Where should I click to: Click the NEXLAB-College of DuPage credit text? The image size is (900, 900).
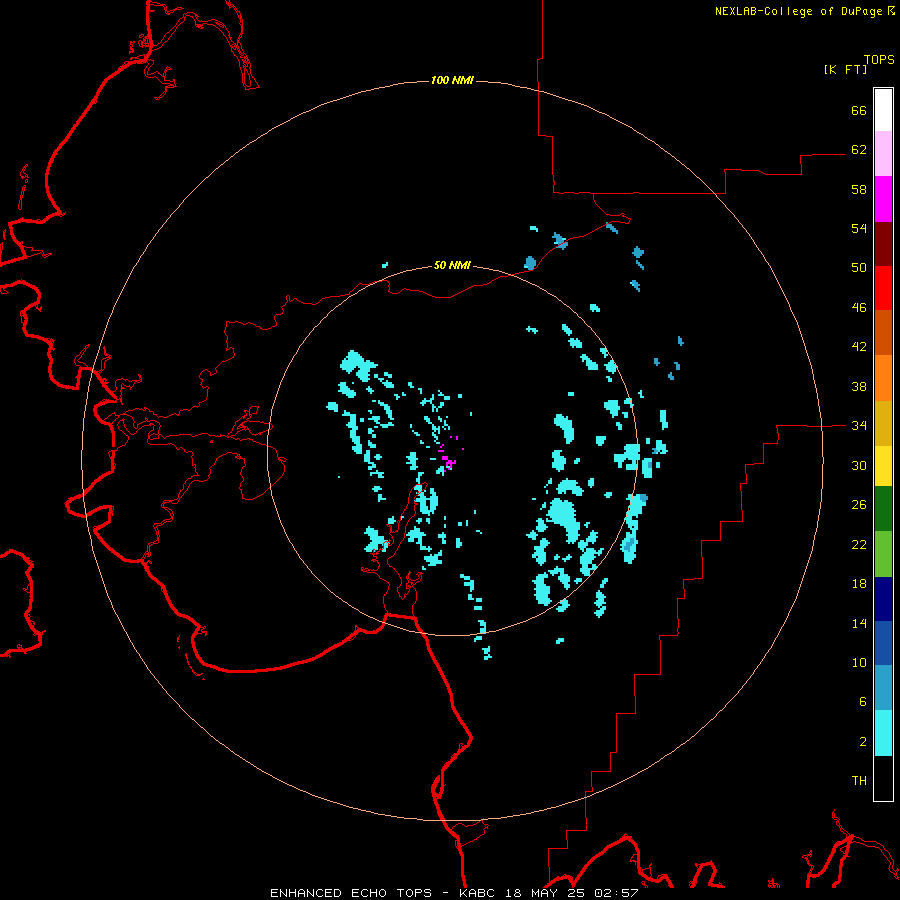pos(800,11)
